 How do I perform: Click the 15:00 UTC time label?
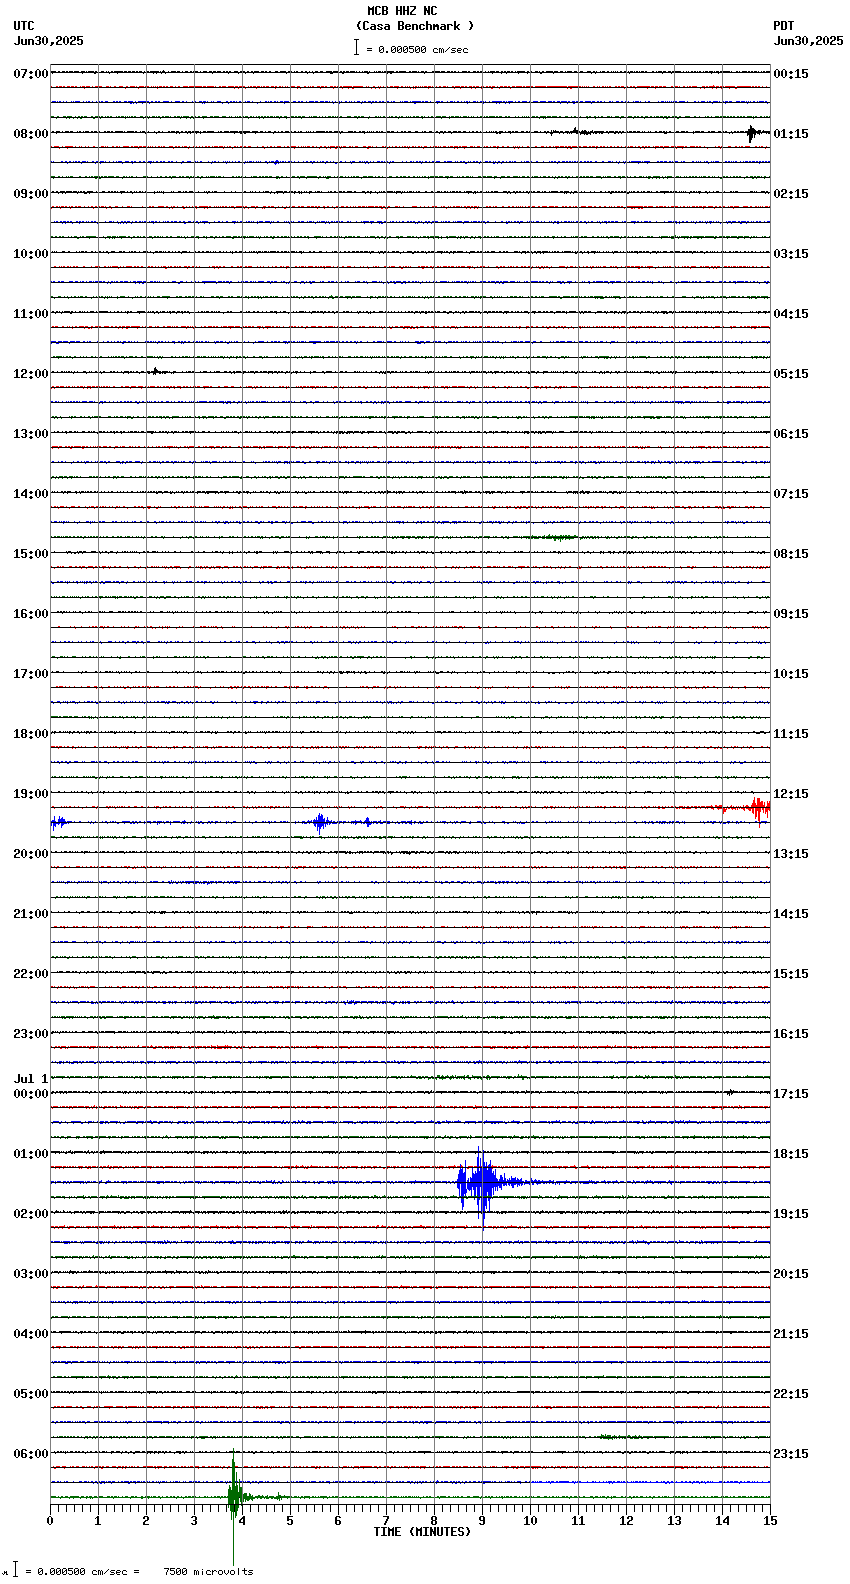click(x=31, y=554)
